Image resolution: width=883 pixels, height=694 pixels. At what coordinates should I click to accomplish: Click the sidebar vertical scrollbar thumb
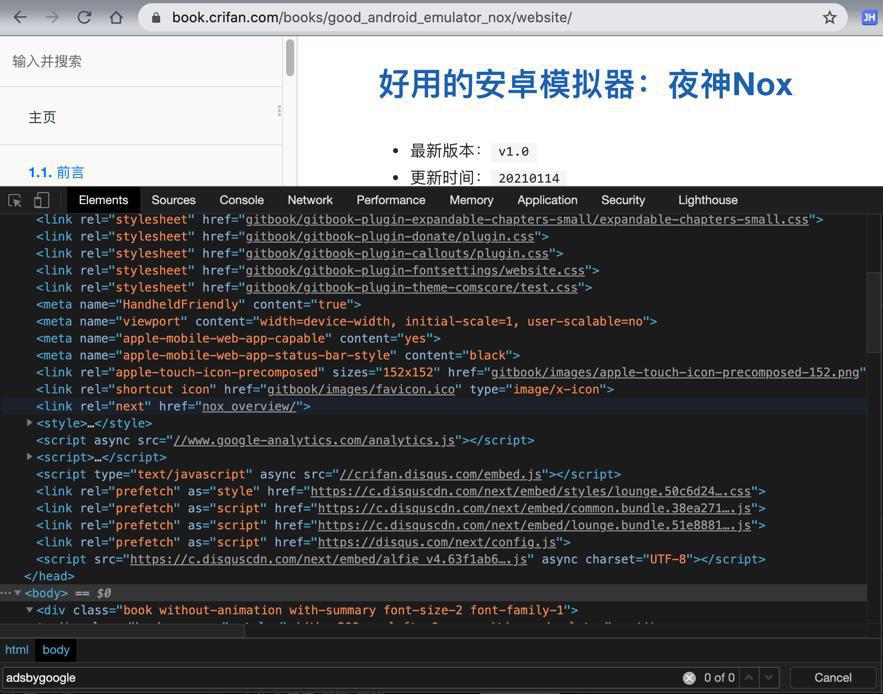290,57
